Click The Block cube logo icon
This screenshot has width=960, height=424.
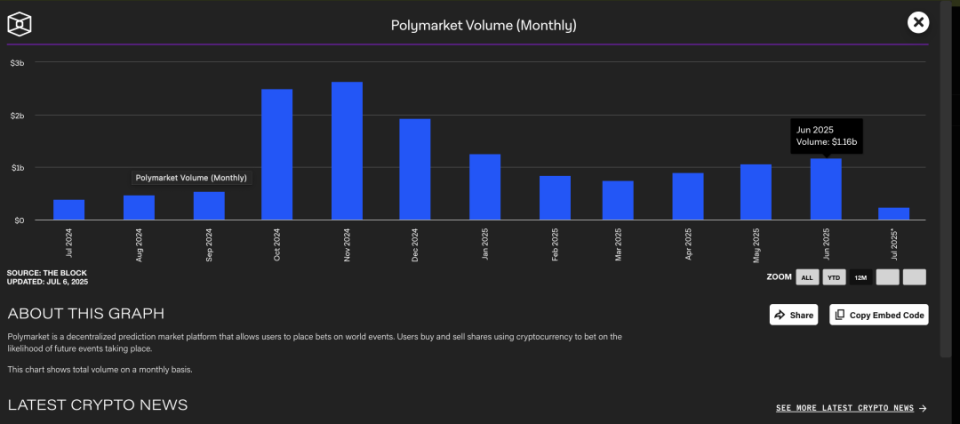(19, 24)
